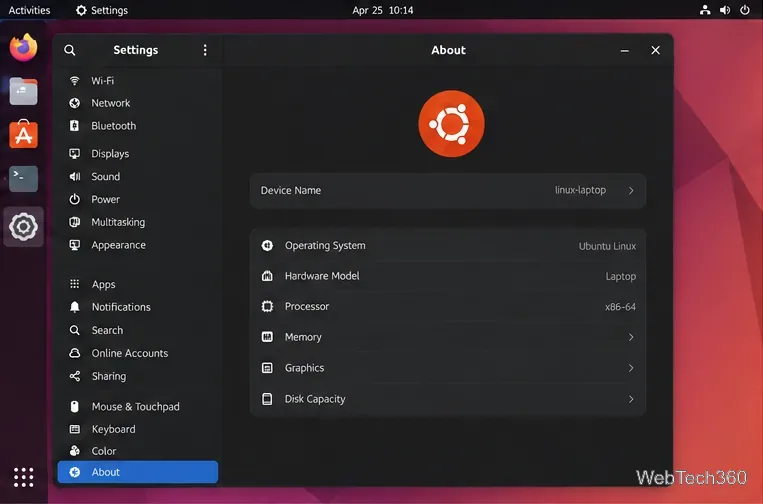Click the Multitasking icon

click(74, 222)
